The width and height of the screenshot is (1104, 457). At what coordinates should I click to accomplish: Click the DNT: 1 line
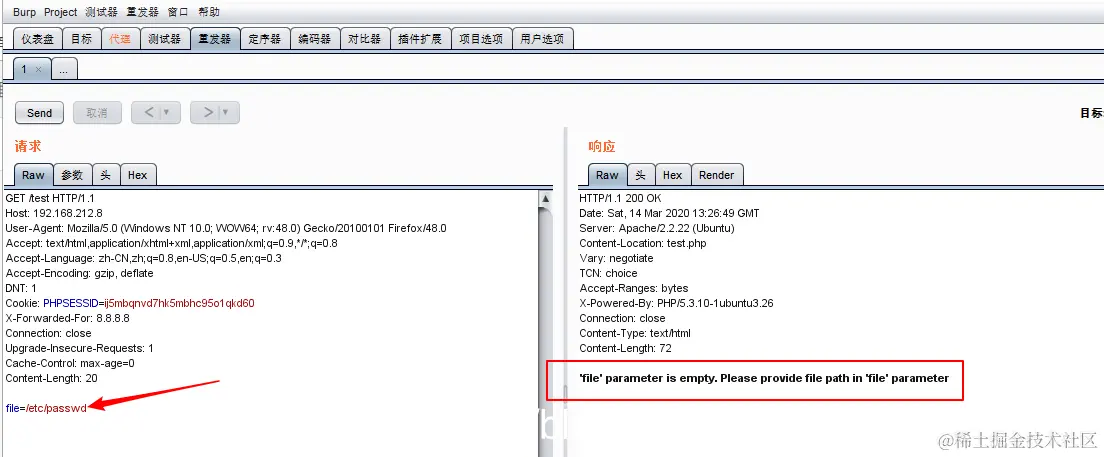click(20, 289)
